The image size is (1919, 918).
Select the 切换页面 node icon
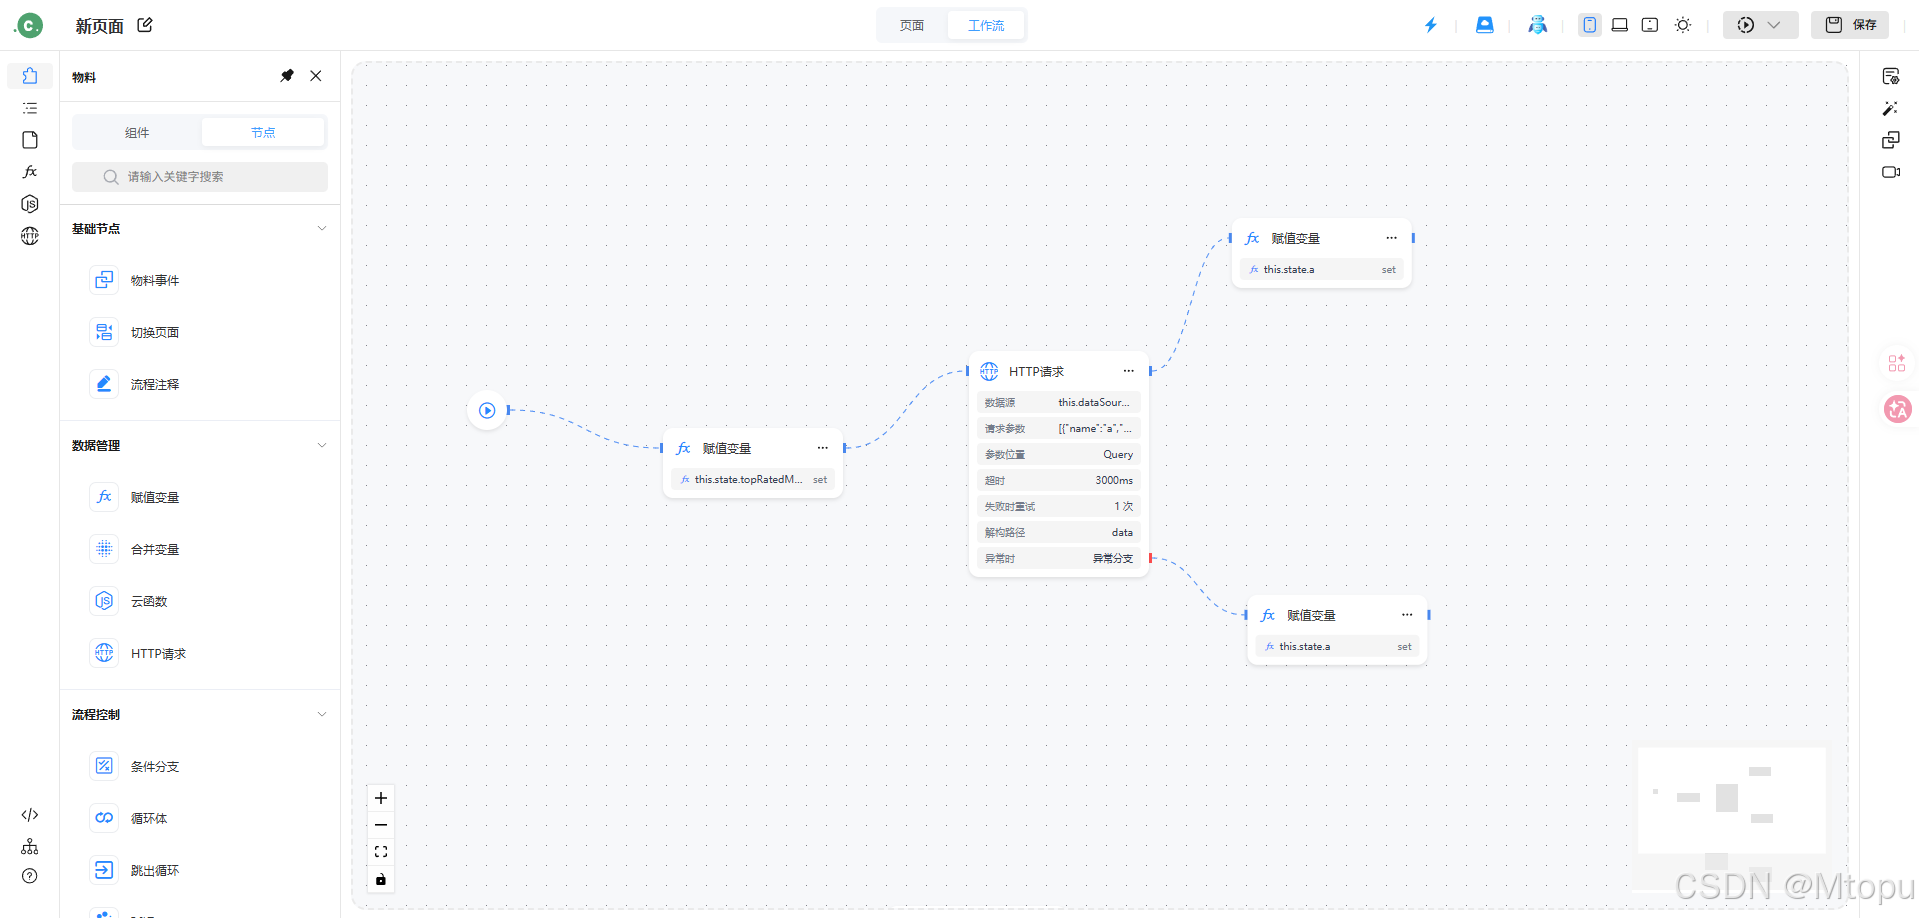coord(104,332)
